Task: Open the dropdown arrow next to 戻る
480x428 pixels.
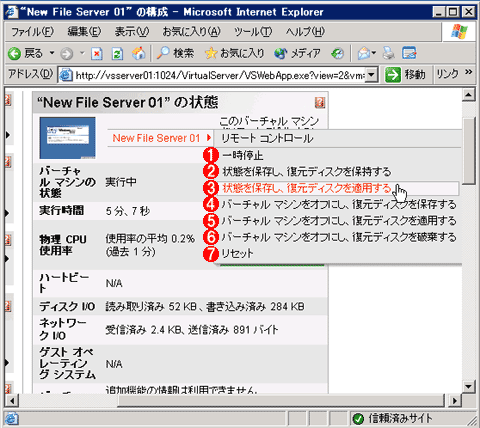Action: tap(52, 53)
